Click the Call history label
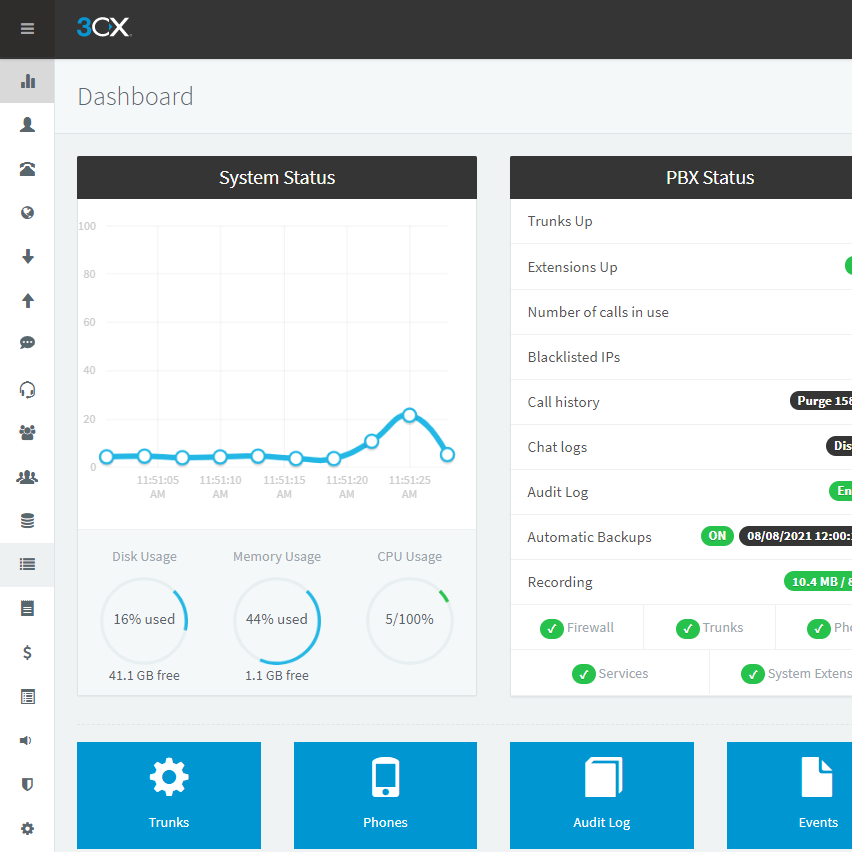852x852 pixels. pyautogui.click(x=563, y=402)
